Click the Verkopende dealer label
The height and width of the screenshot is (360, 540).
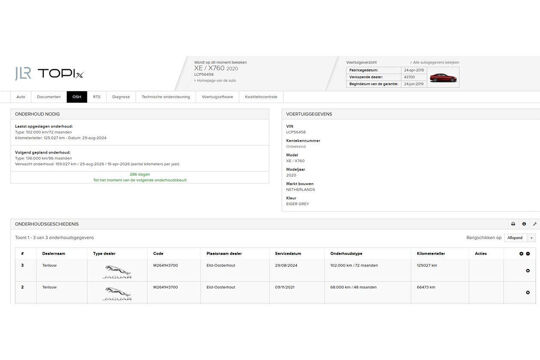coord(366,77)
